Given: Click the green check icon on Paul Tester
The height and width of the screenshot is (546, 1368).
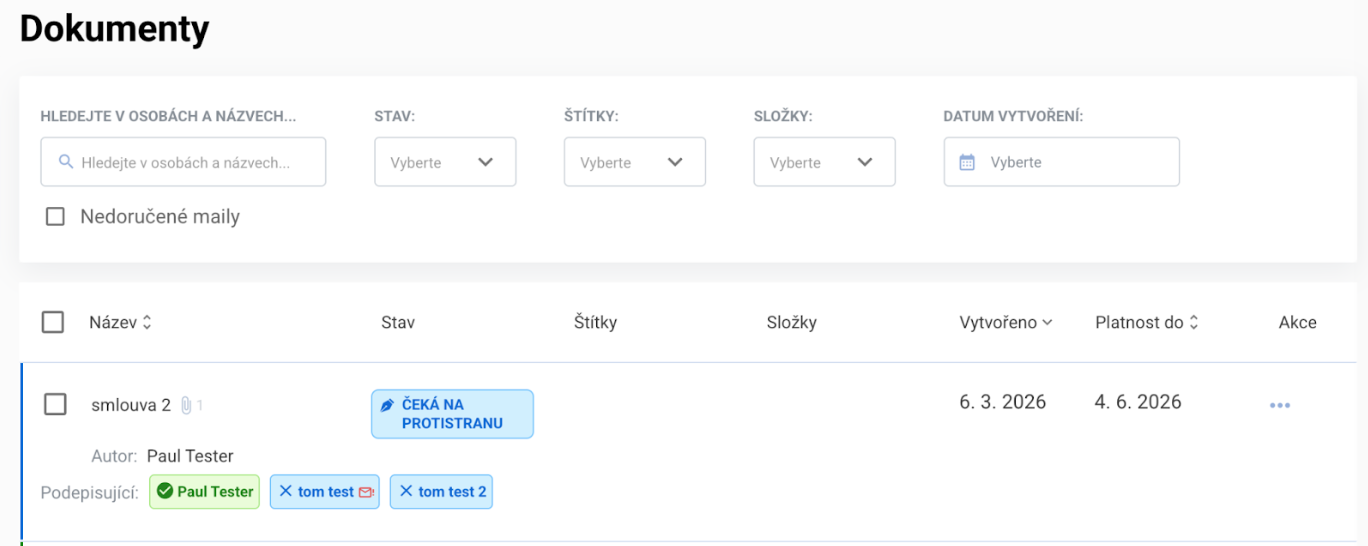Looking at the screenshot, I should click(165, 491).
